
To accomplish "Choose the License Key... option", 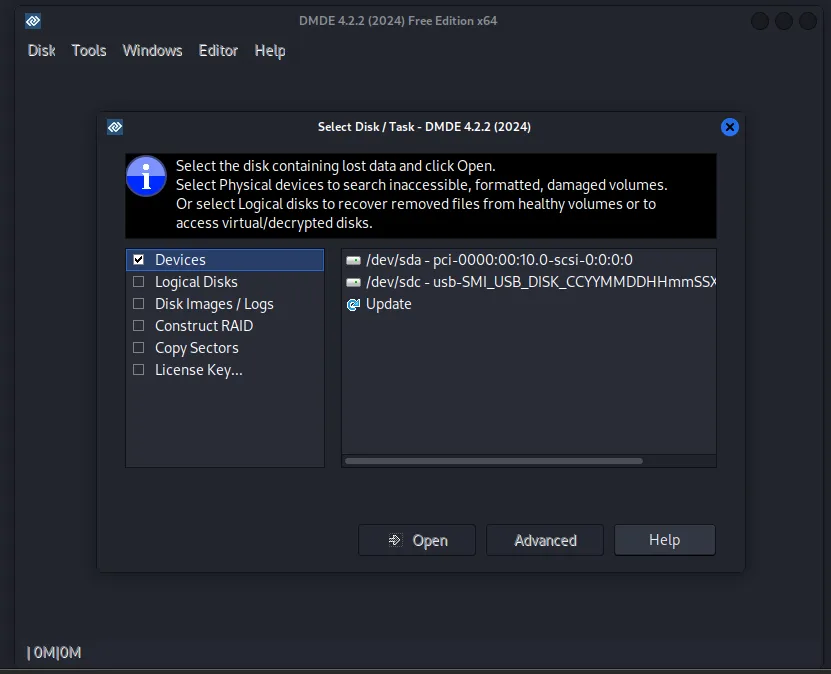I will pyautogui.click(x=139, y=370).
